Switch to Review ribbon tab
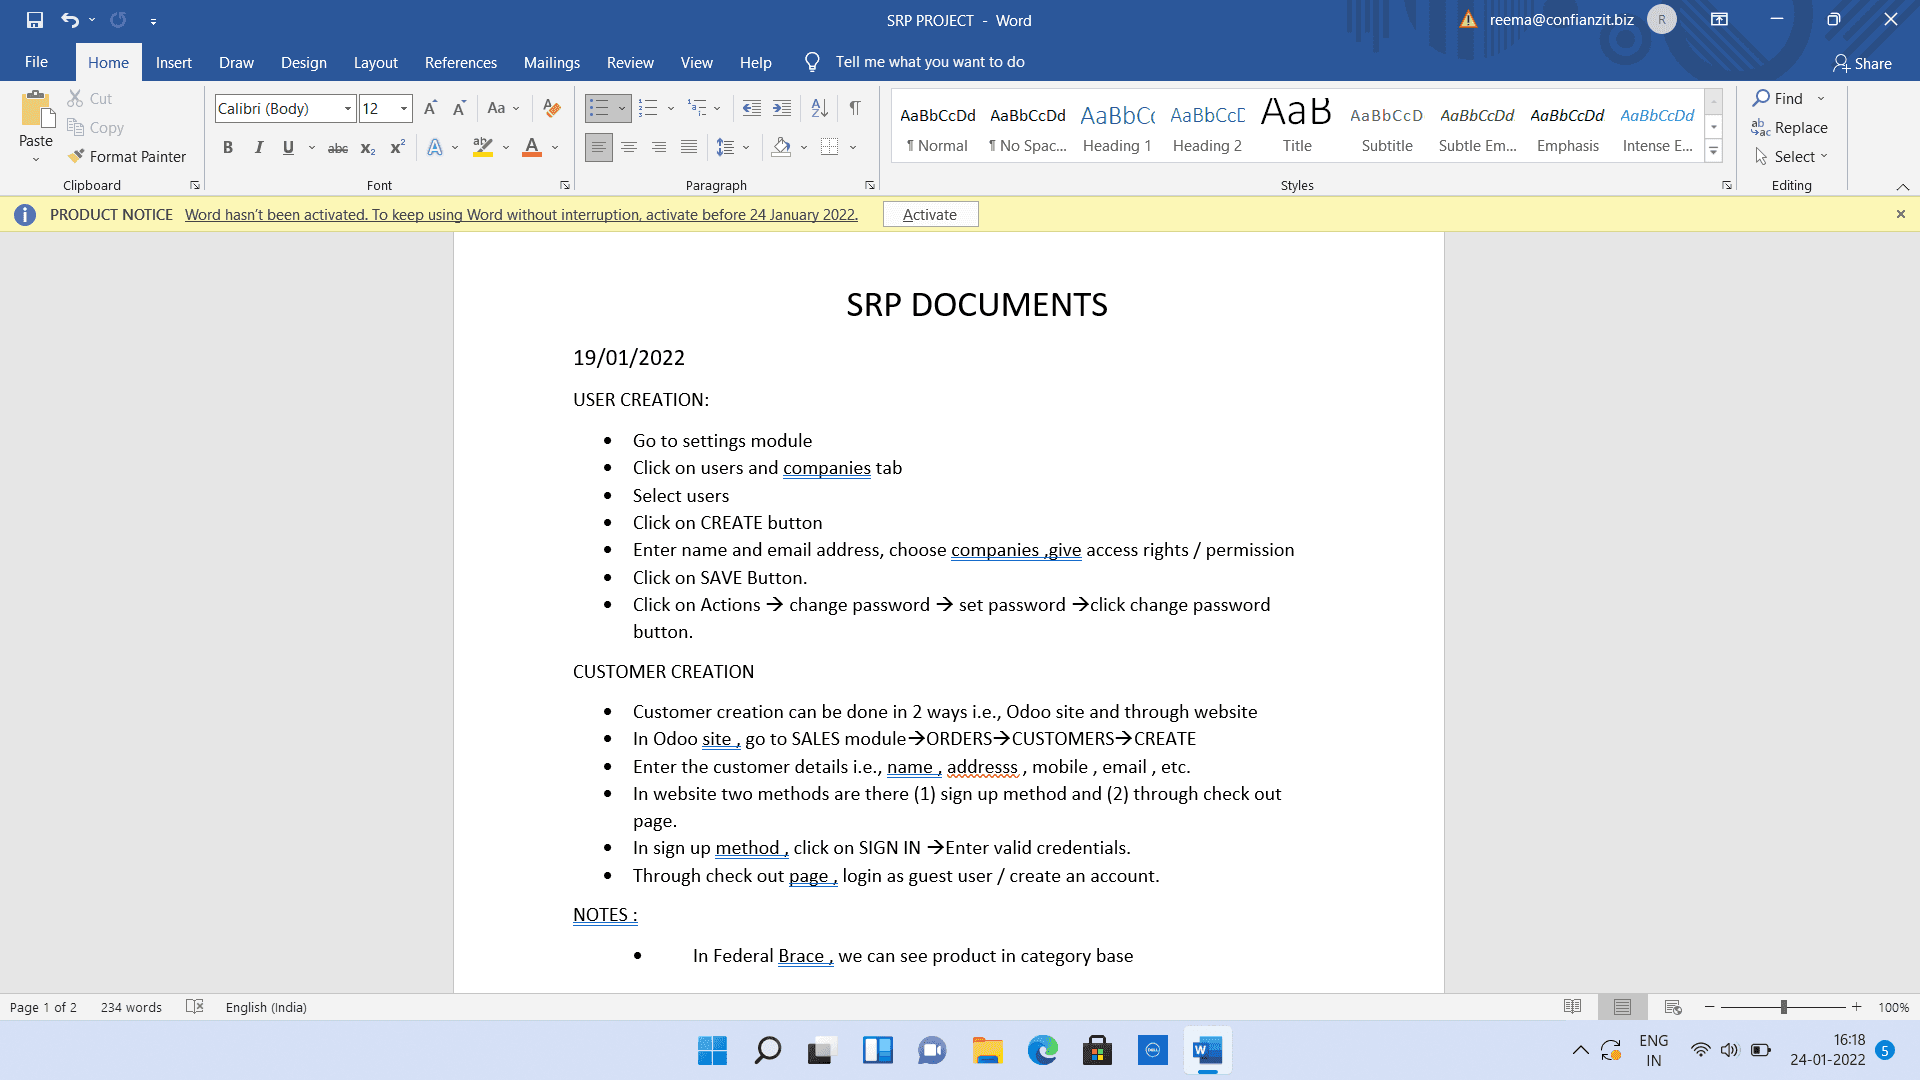The image size is (1920, 1080). tap(630, 62)
